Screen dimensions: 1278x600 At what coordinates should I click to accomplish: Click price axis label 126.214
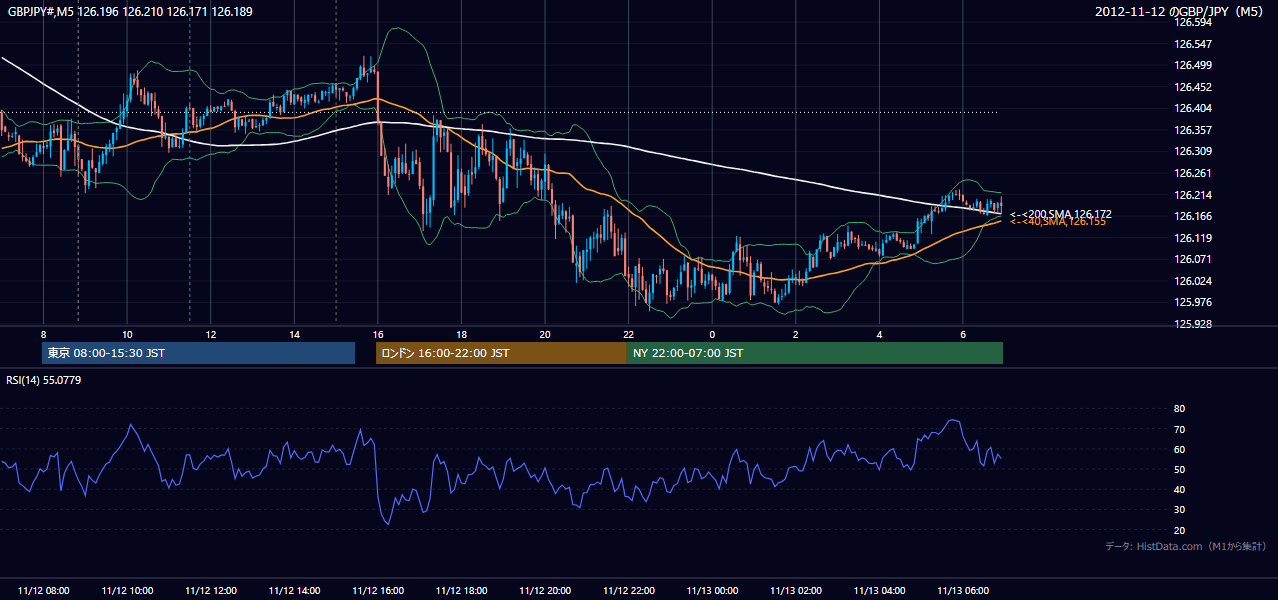click(x=1192, y=195)
